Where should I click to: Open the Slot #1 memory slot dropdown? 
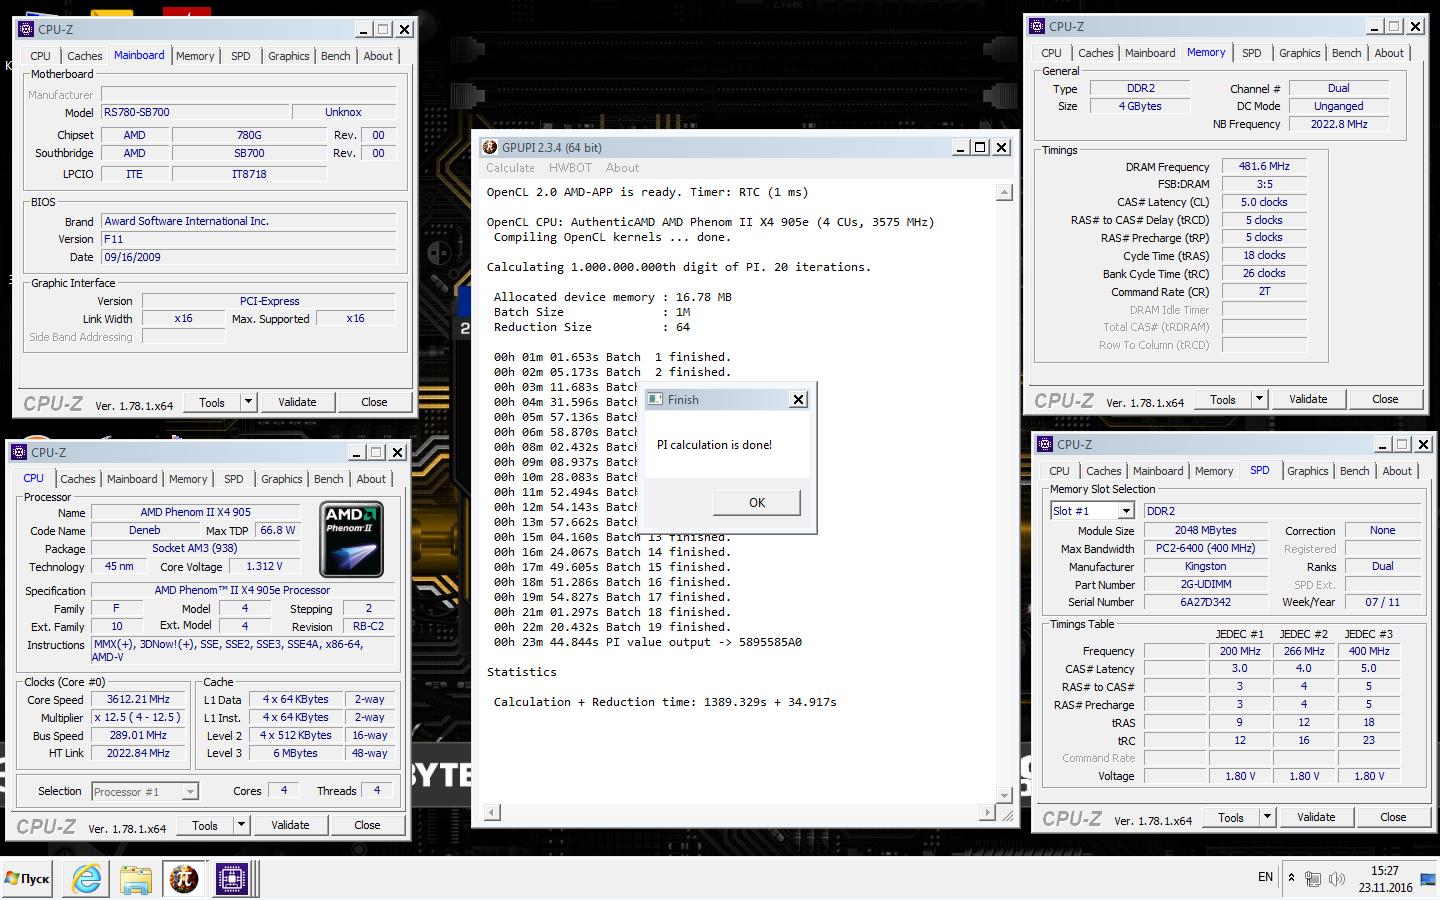pos(1125,511)
